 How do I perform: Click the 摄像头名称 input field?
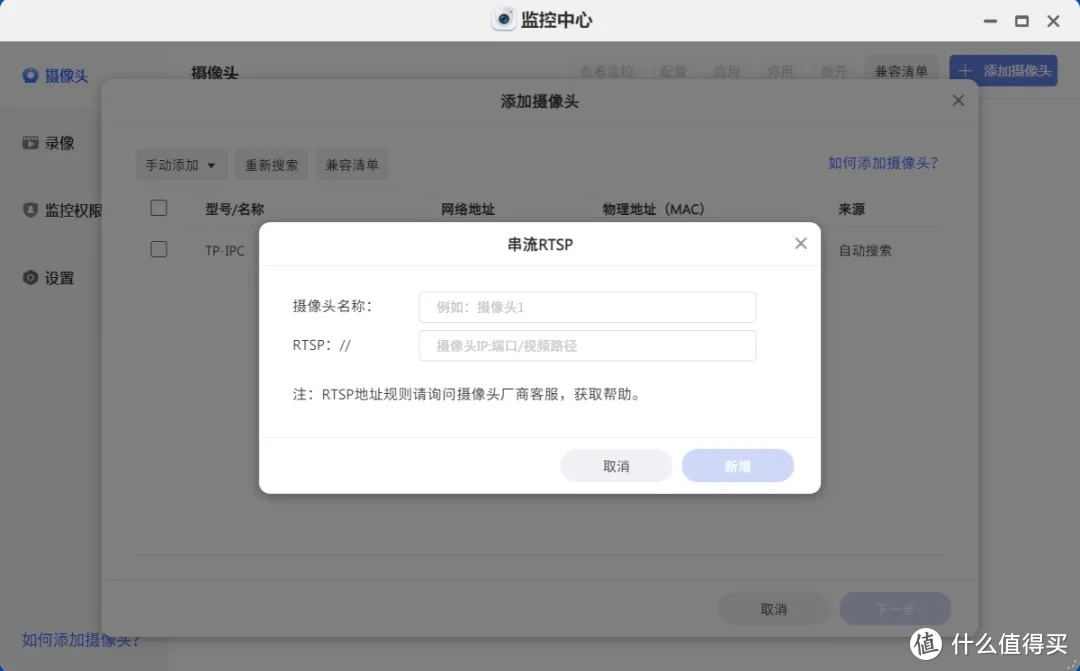[587, 306]
